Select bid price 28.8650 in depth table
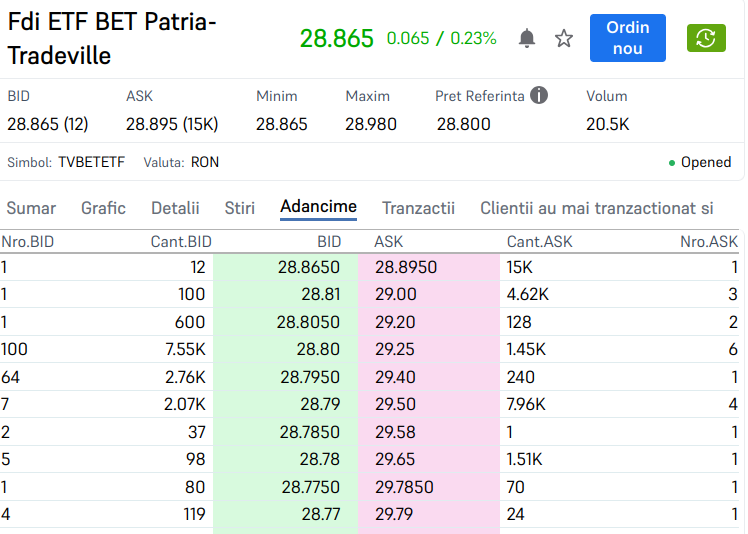The height and width of the screenshot is (534, 748). point(309,267)
